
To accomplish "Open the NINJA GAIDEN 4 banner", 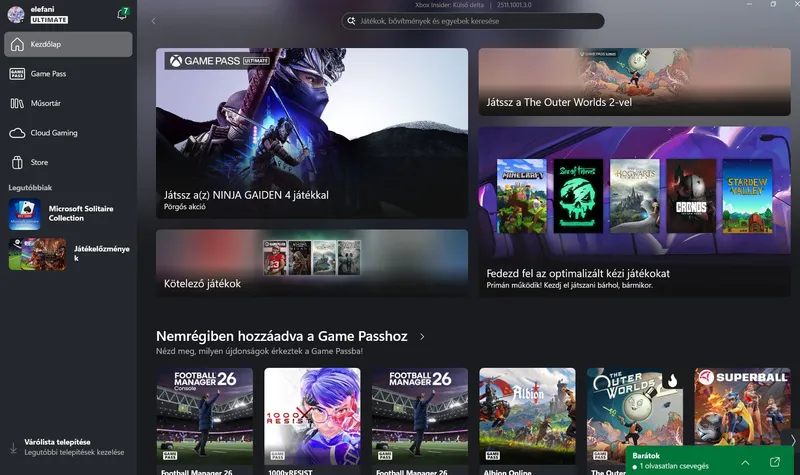I will tap(312, 133).
